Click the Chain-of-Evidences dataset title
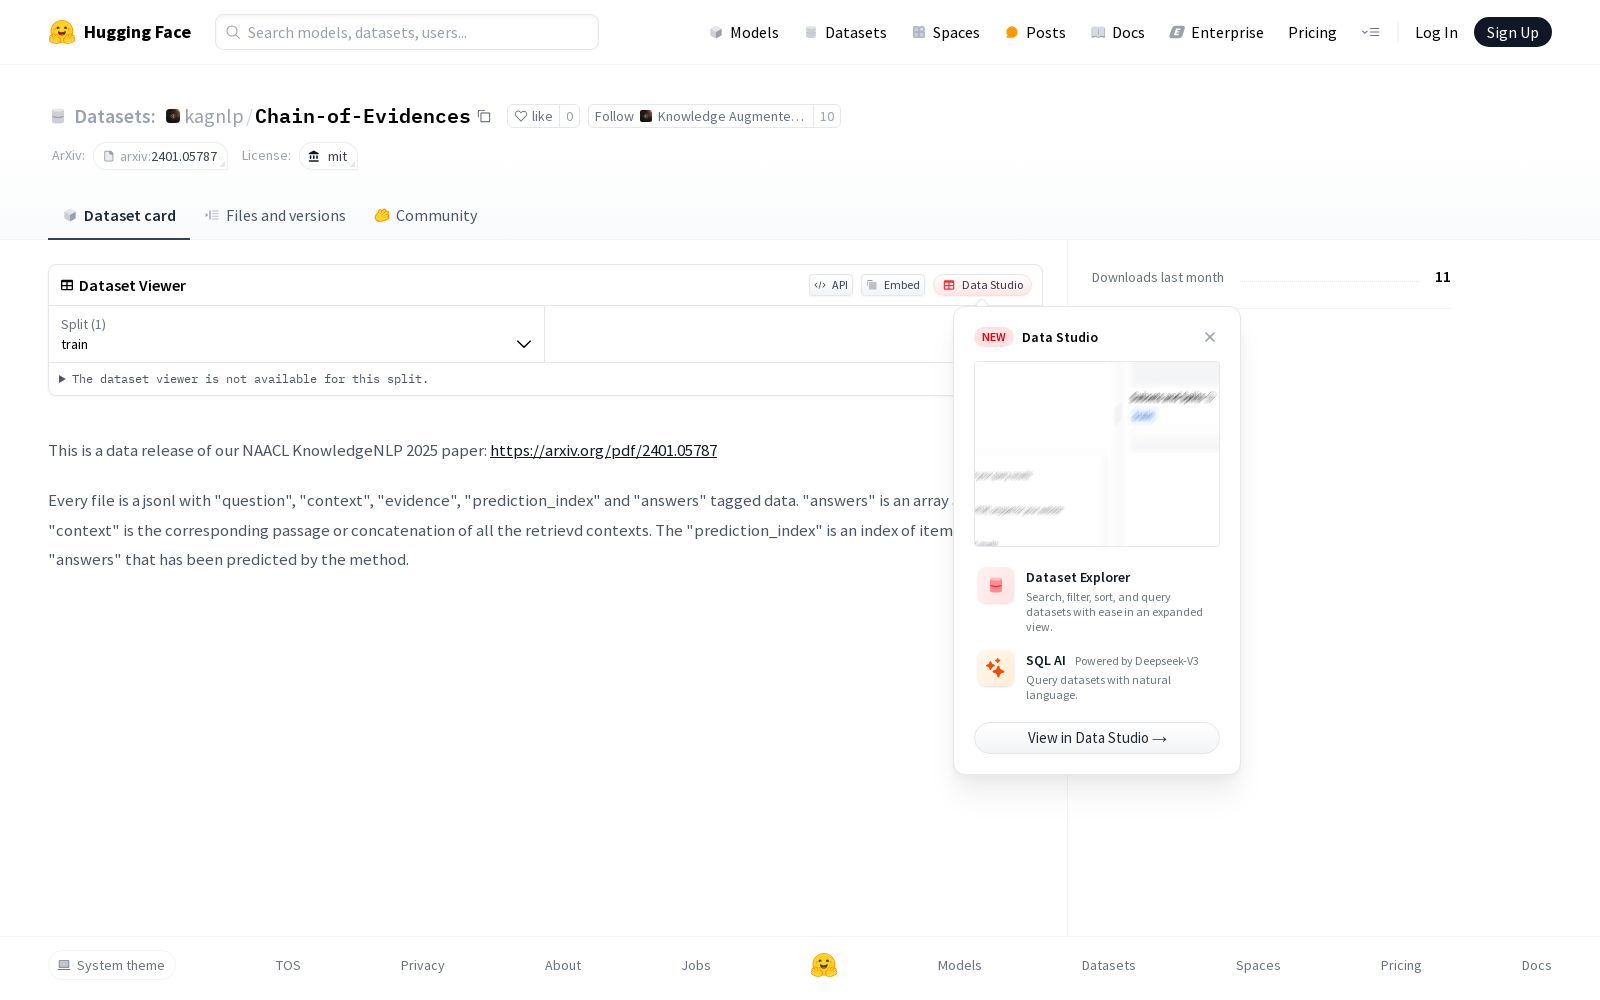The width and height of the screenshot is (1600, 1000). pyautogui.click(x=362, y=116)
